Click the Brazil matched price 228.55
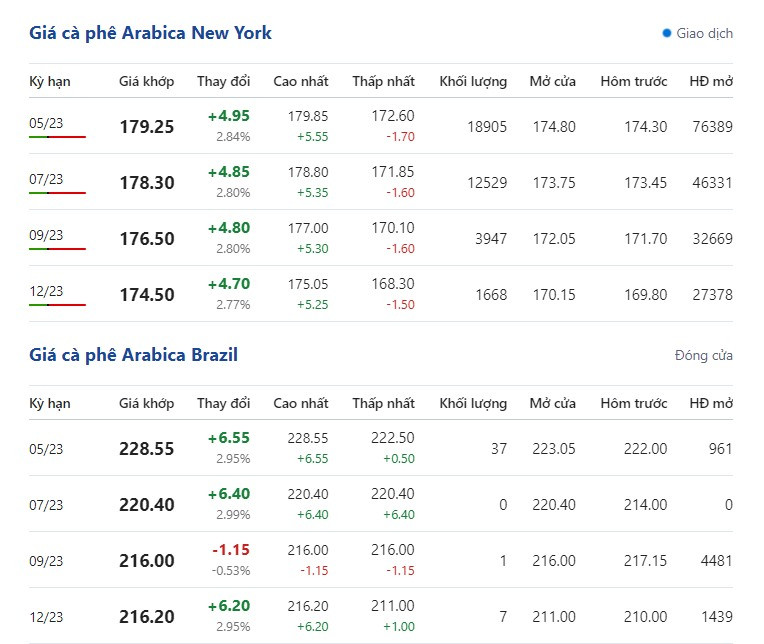The width and height of the screenshot is (764, 644). click(x=147, y=449)
